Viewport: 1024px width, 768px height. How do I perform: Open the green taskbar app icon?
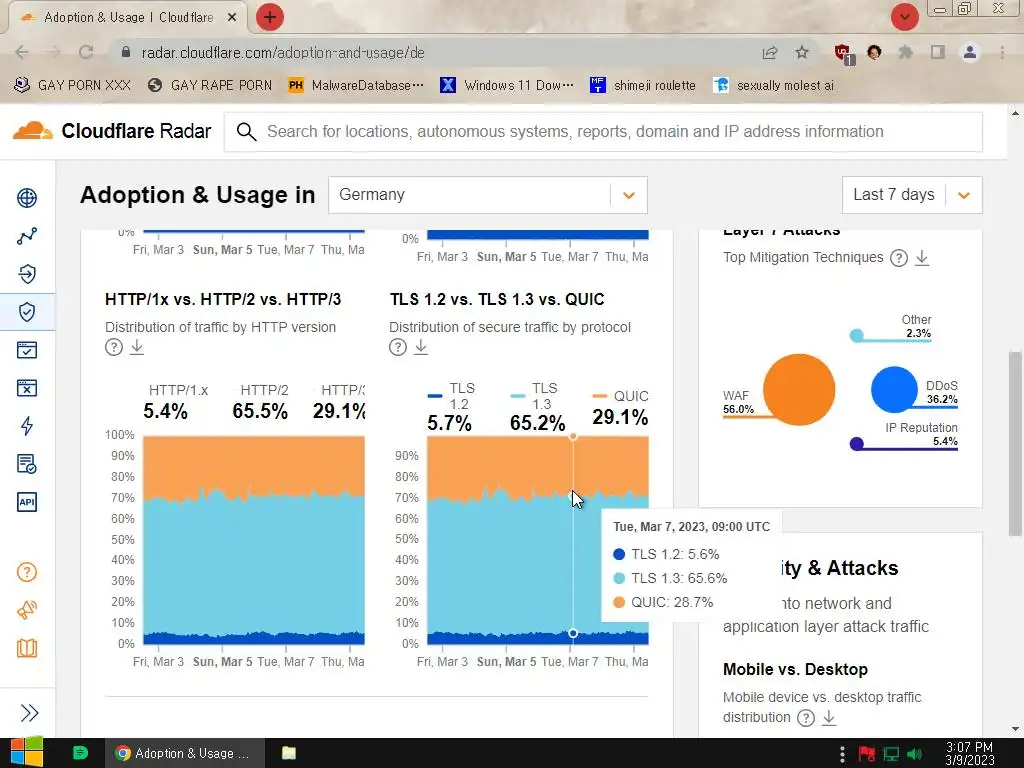[80, 753]
